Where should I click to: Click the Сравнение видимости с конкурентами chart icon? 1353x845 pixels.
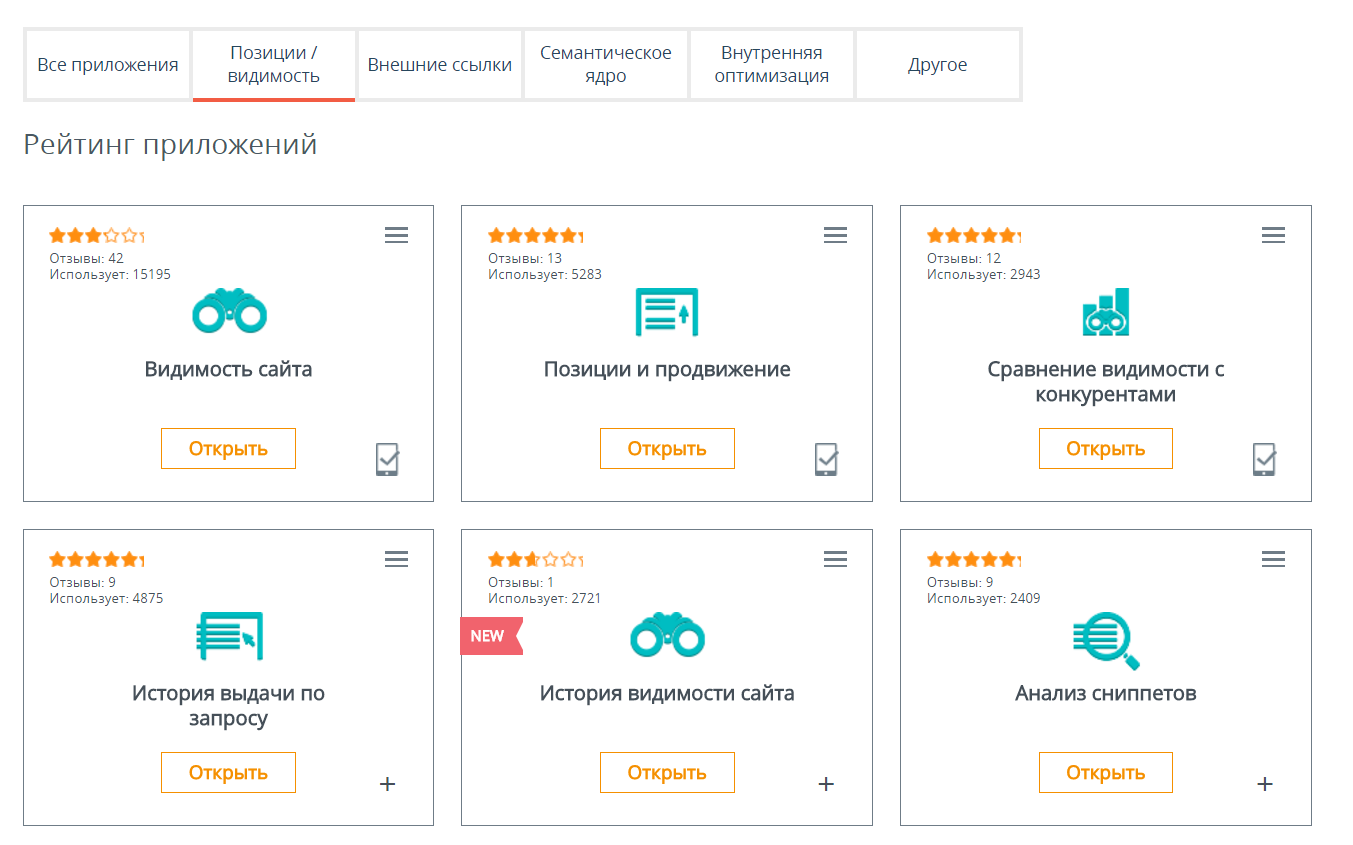(x=1106, y=312)
